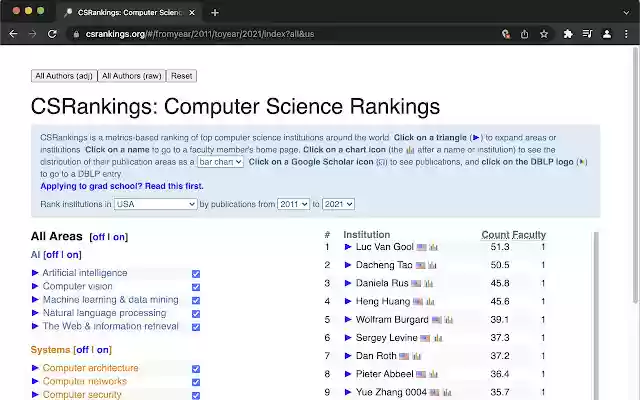Bookmark this page with star icon

544,34
